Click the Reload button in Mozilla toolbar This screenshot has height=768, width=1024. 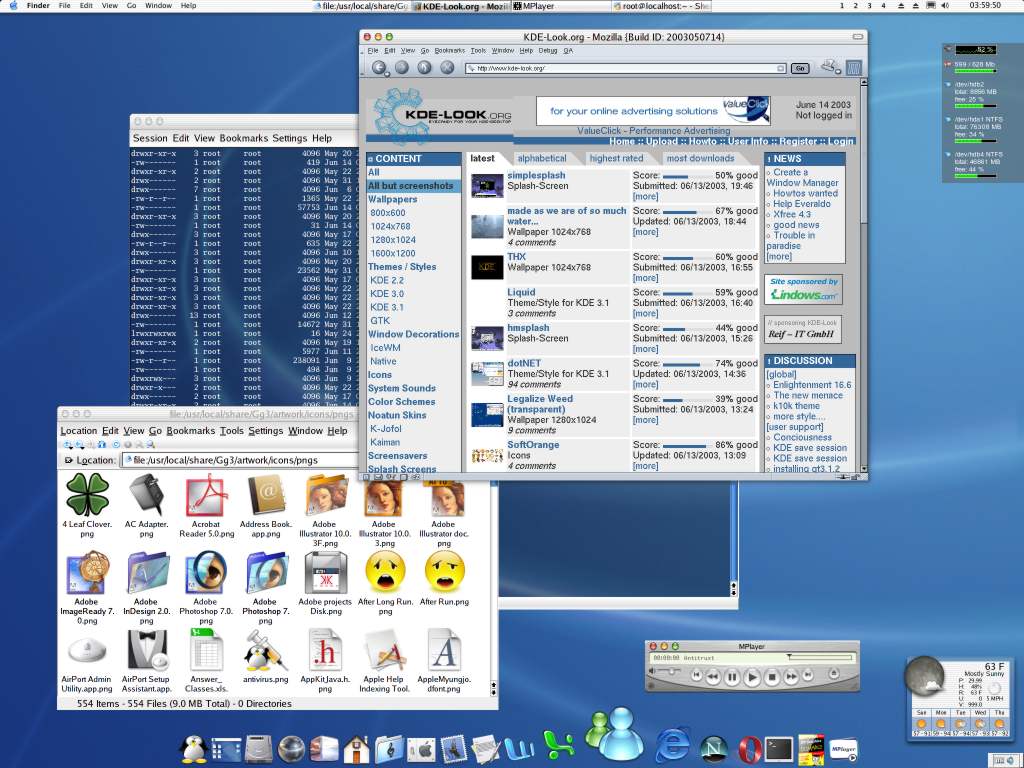coord(424,67)
